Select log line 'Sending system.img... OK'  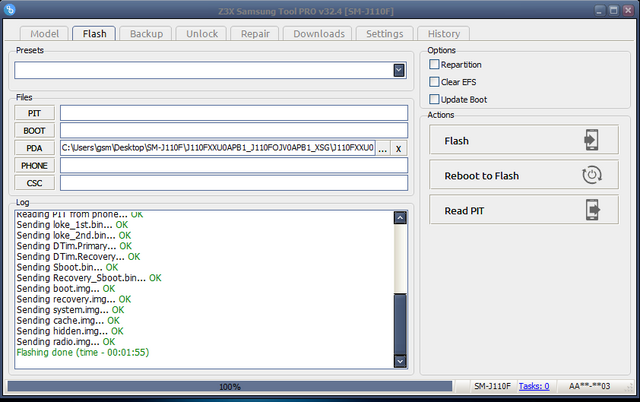pos(70,310)
